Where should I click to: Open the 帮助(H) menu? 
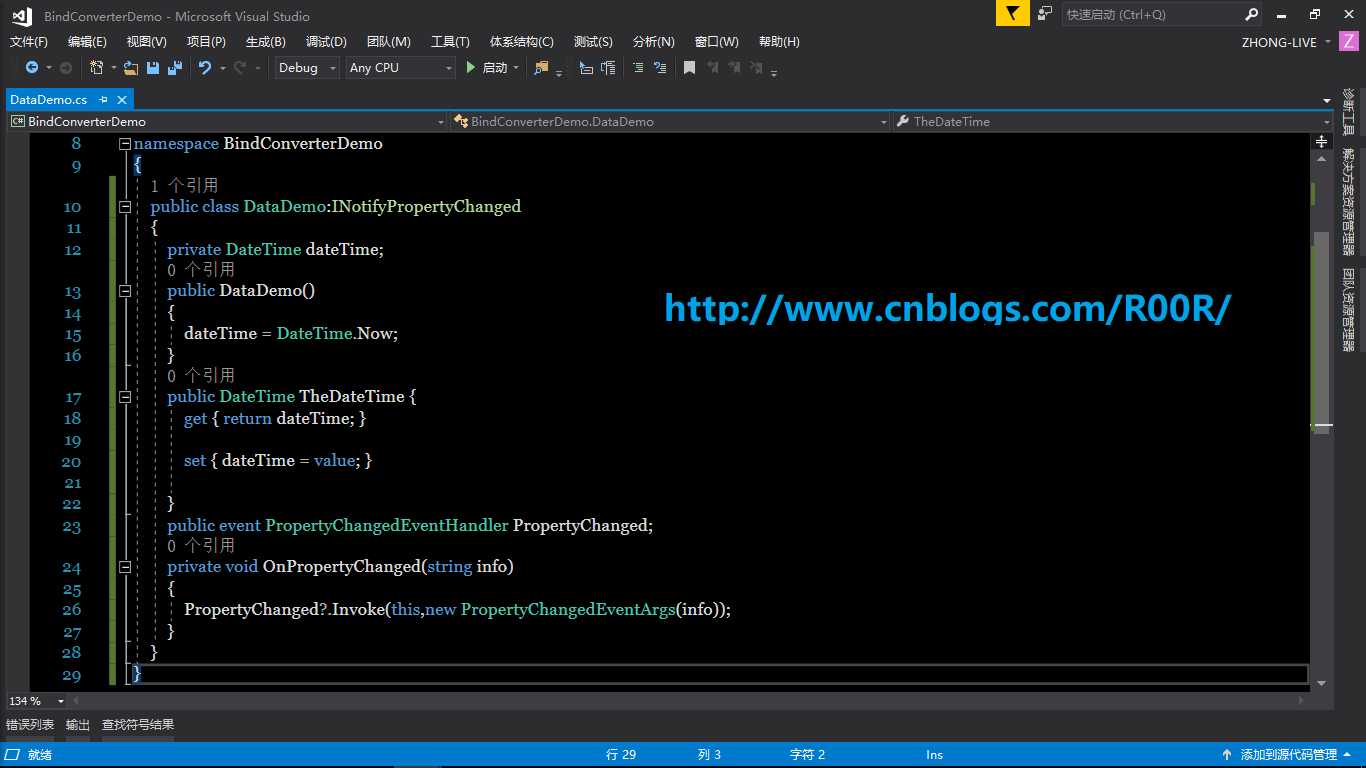[779, 42]
